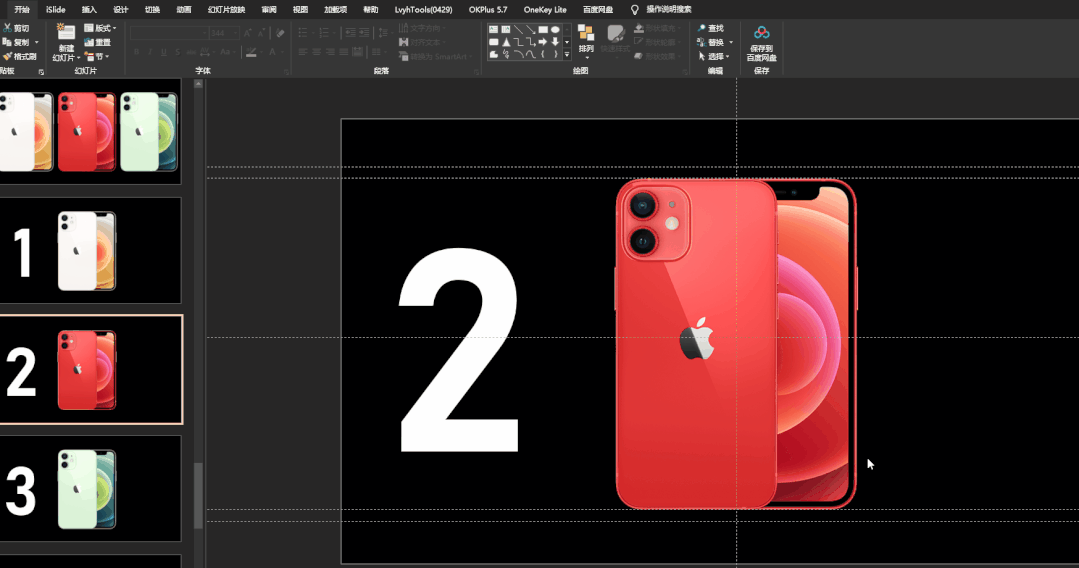
Task: Expand the shapes gallery More arrow
Action: coord(567,54)
